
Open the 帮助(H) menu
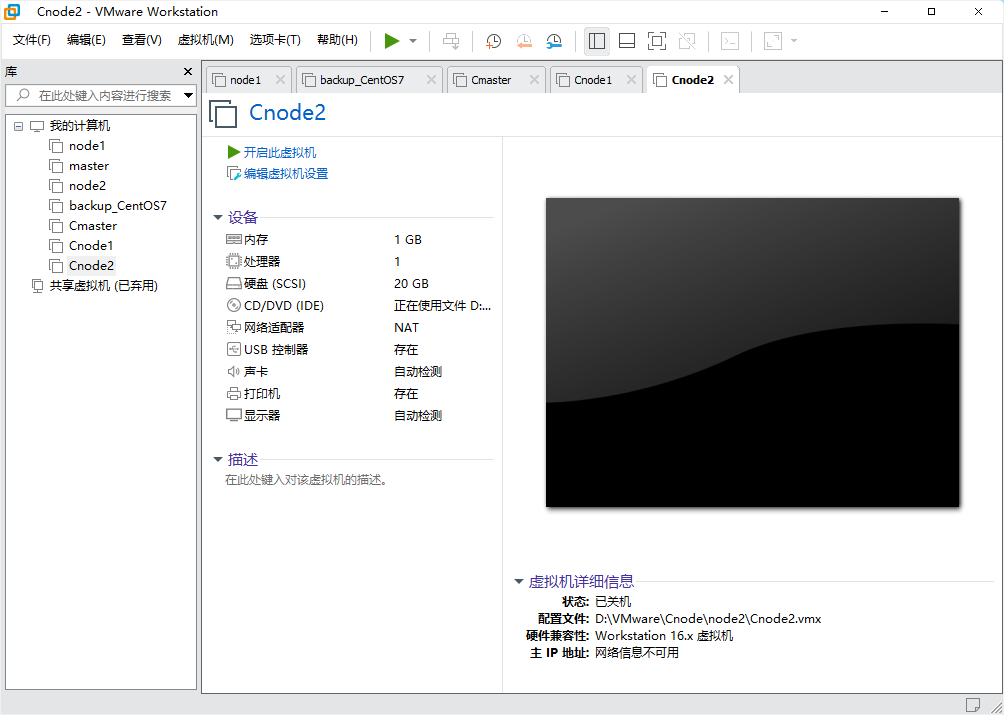pyautogui.click(x=337, y=40)
